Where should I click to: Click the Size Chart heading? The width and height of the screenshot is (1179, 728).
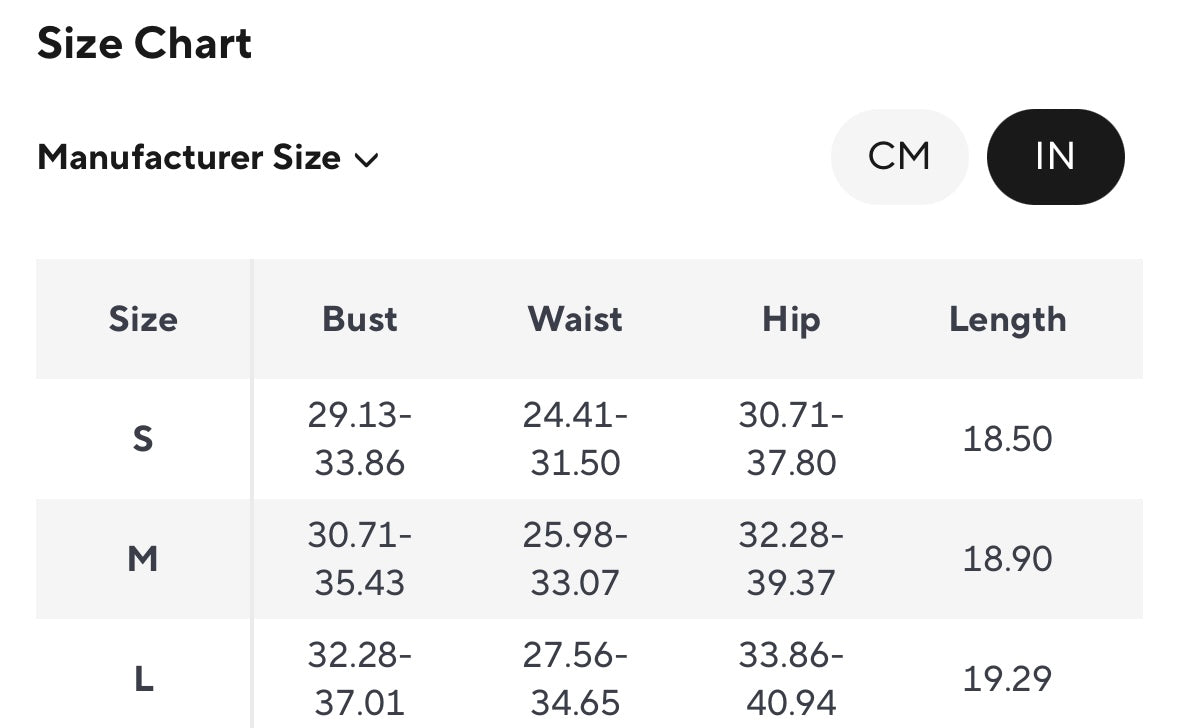click(144, 44)
